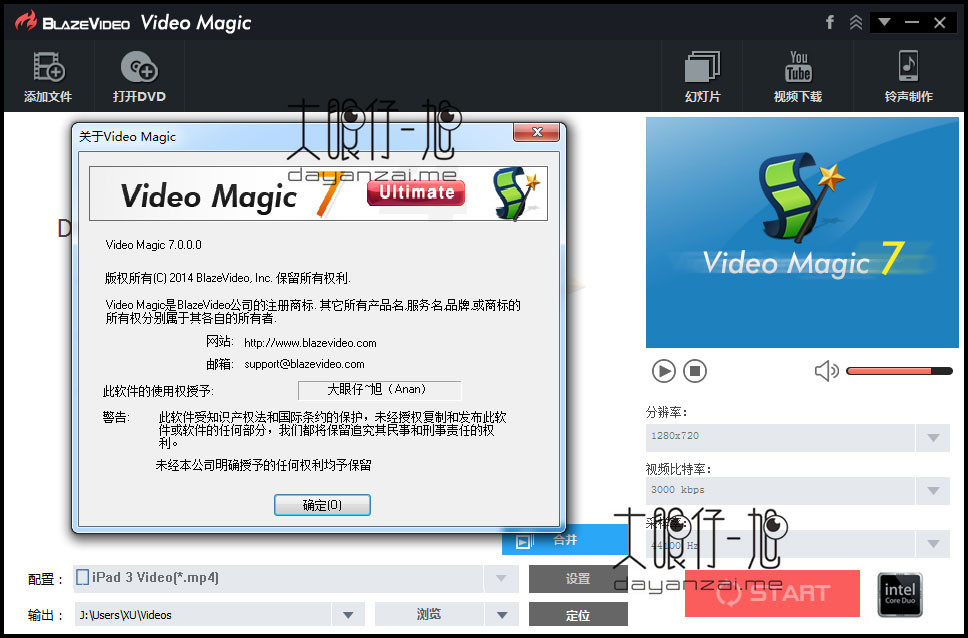Mute the volume speaker icon
The width and height of the screenshot is (968, 638).
tap(827, 371)
